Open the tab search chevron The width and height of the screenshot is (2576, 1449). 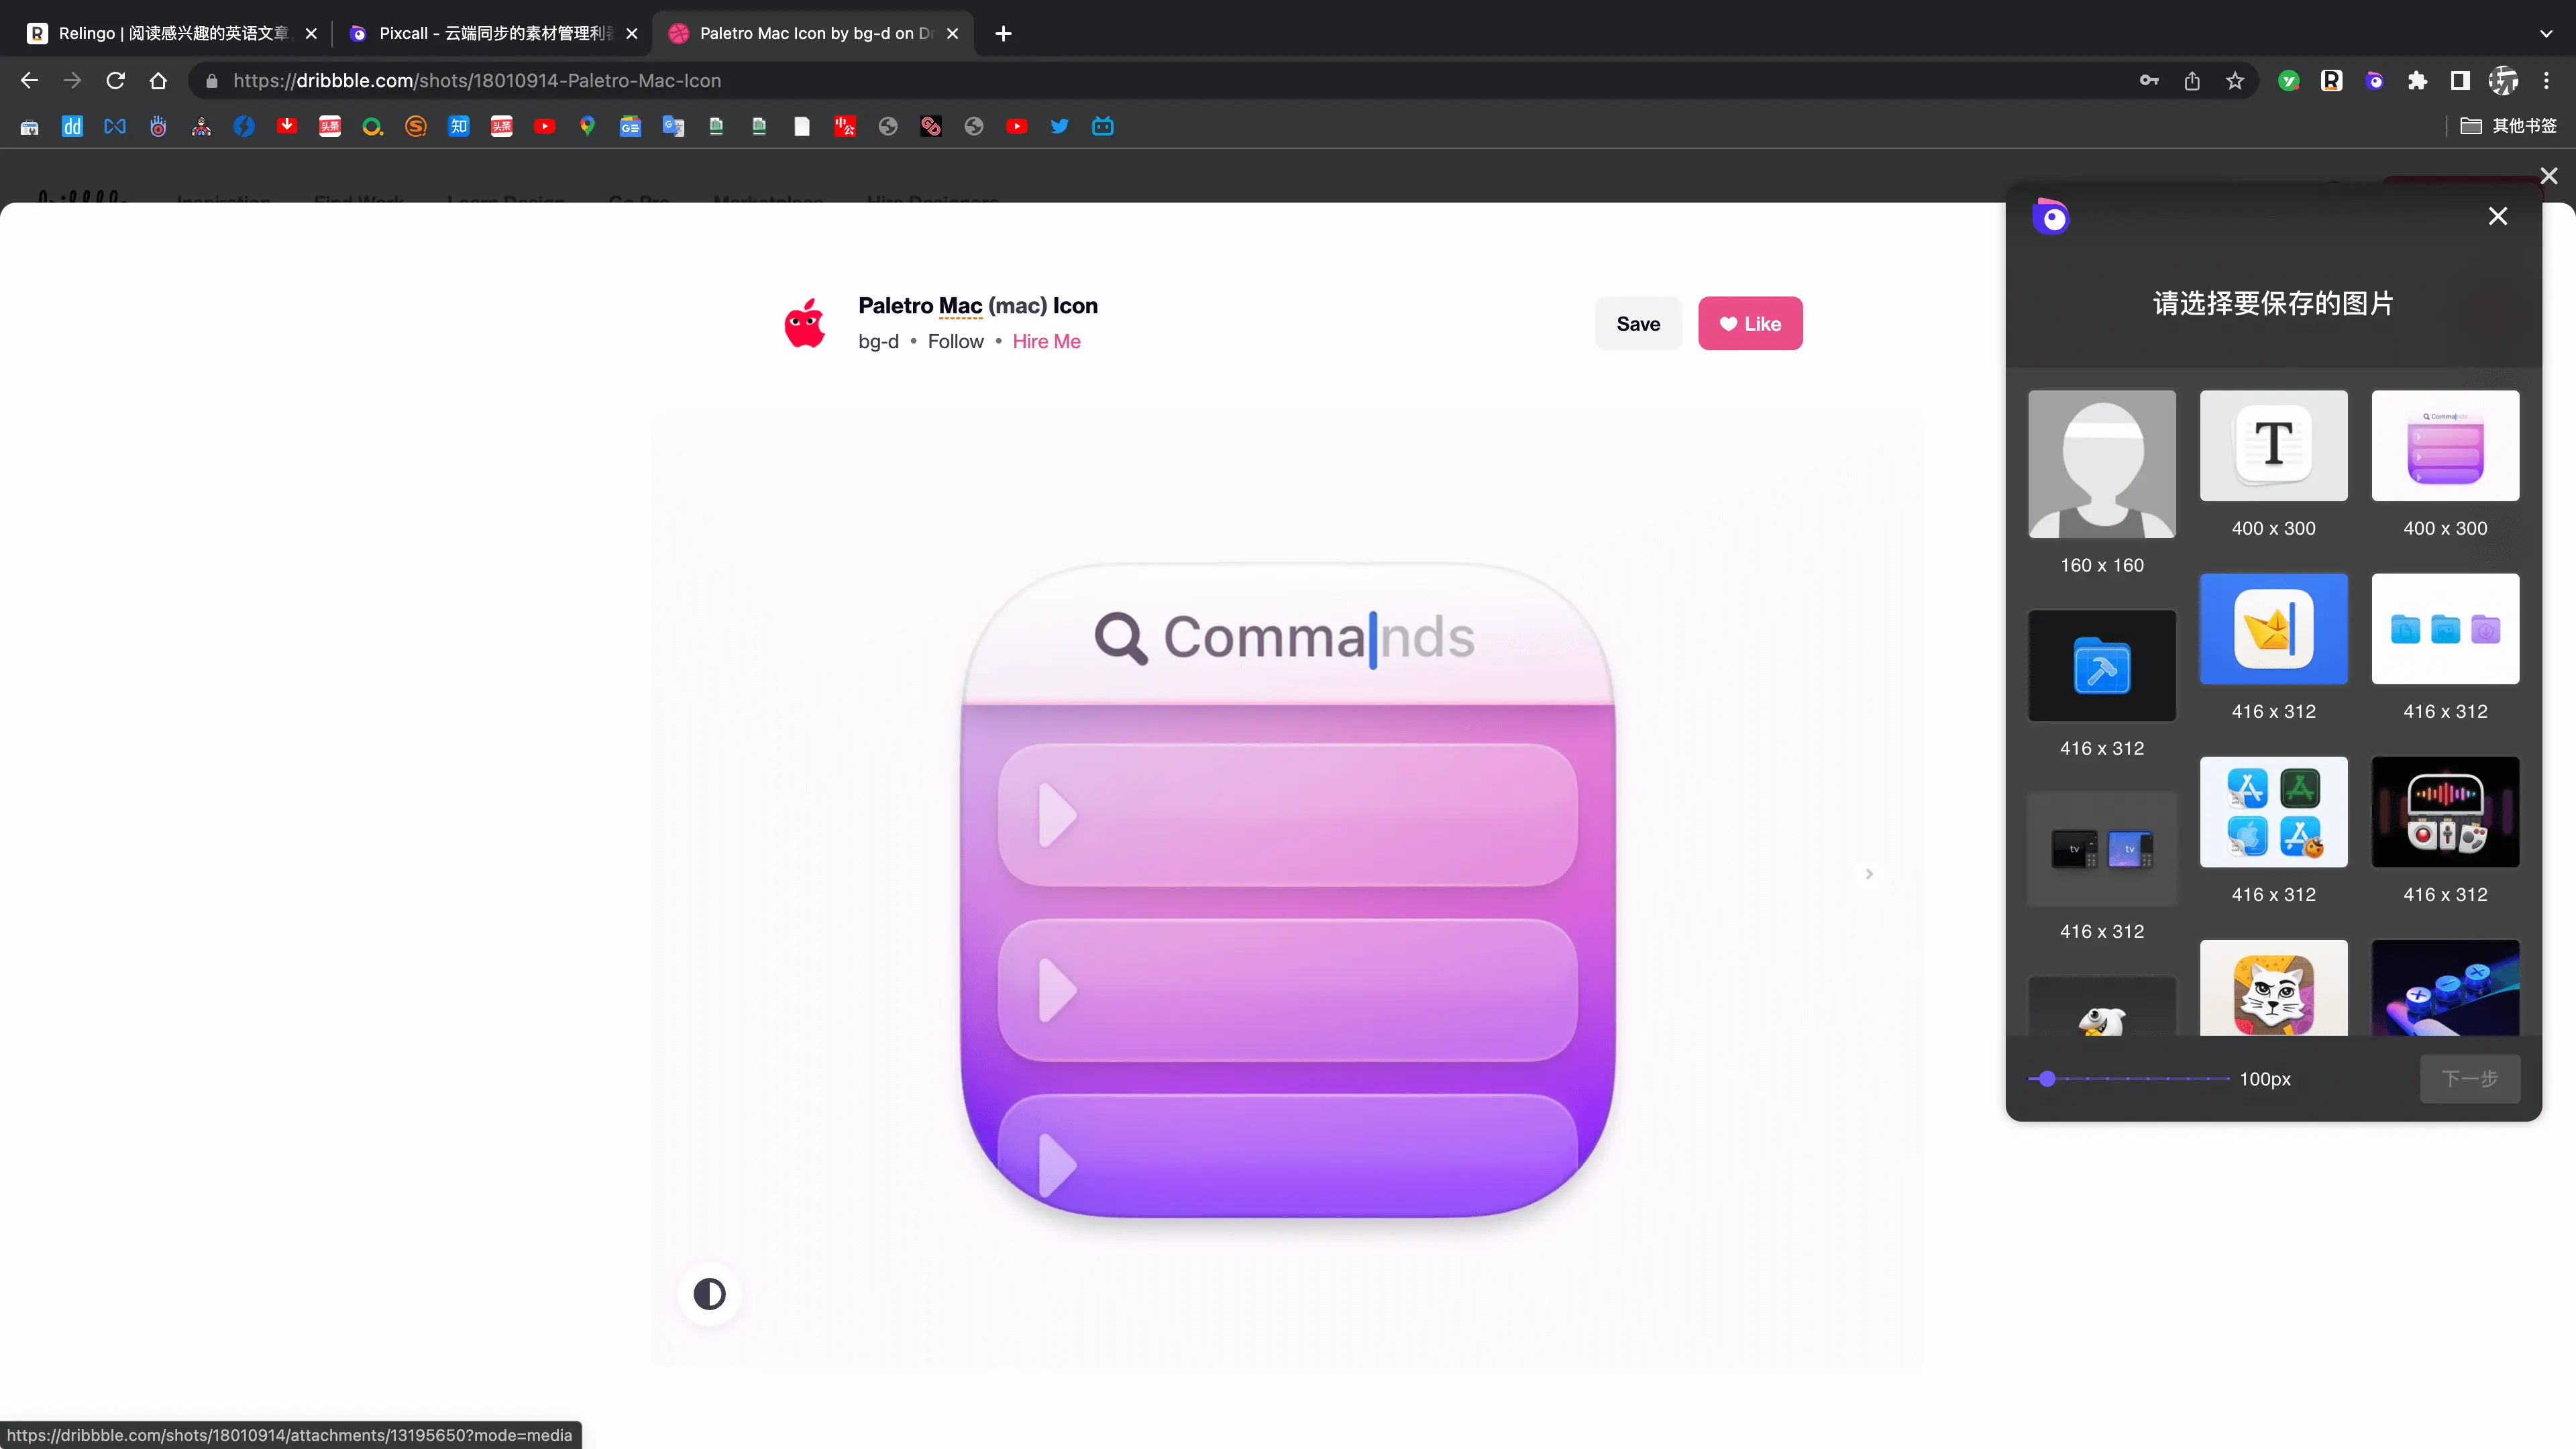click(x=2546, y=33)
